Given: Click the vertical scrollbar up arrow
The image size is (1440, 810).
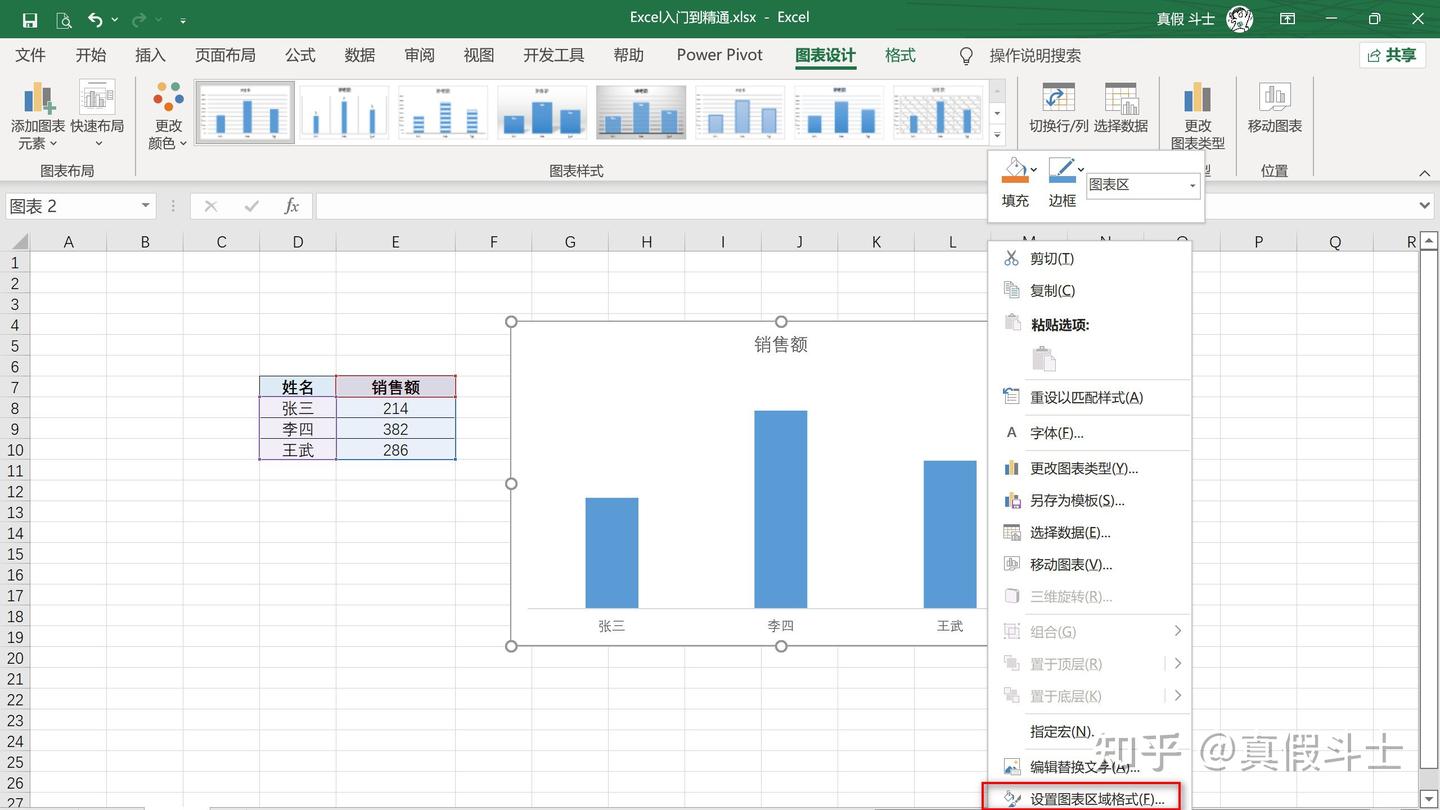Looking at the screenshot, I should coord(1429,240).
